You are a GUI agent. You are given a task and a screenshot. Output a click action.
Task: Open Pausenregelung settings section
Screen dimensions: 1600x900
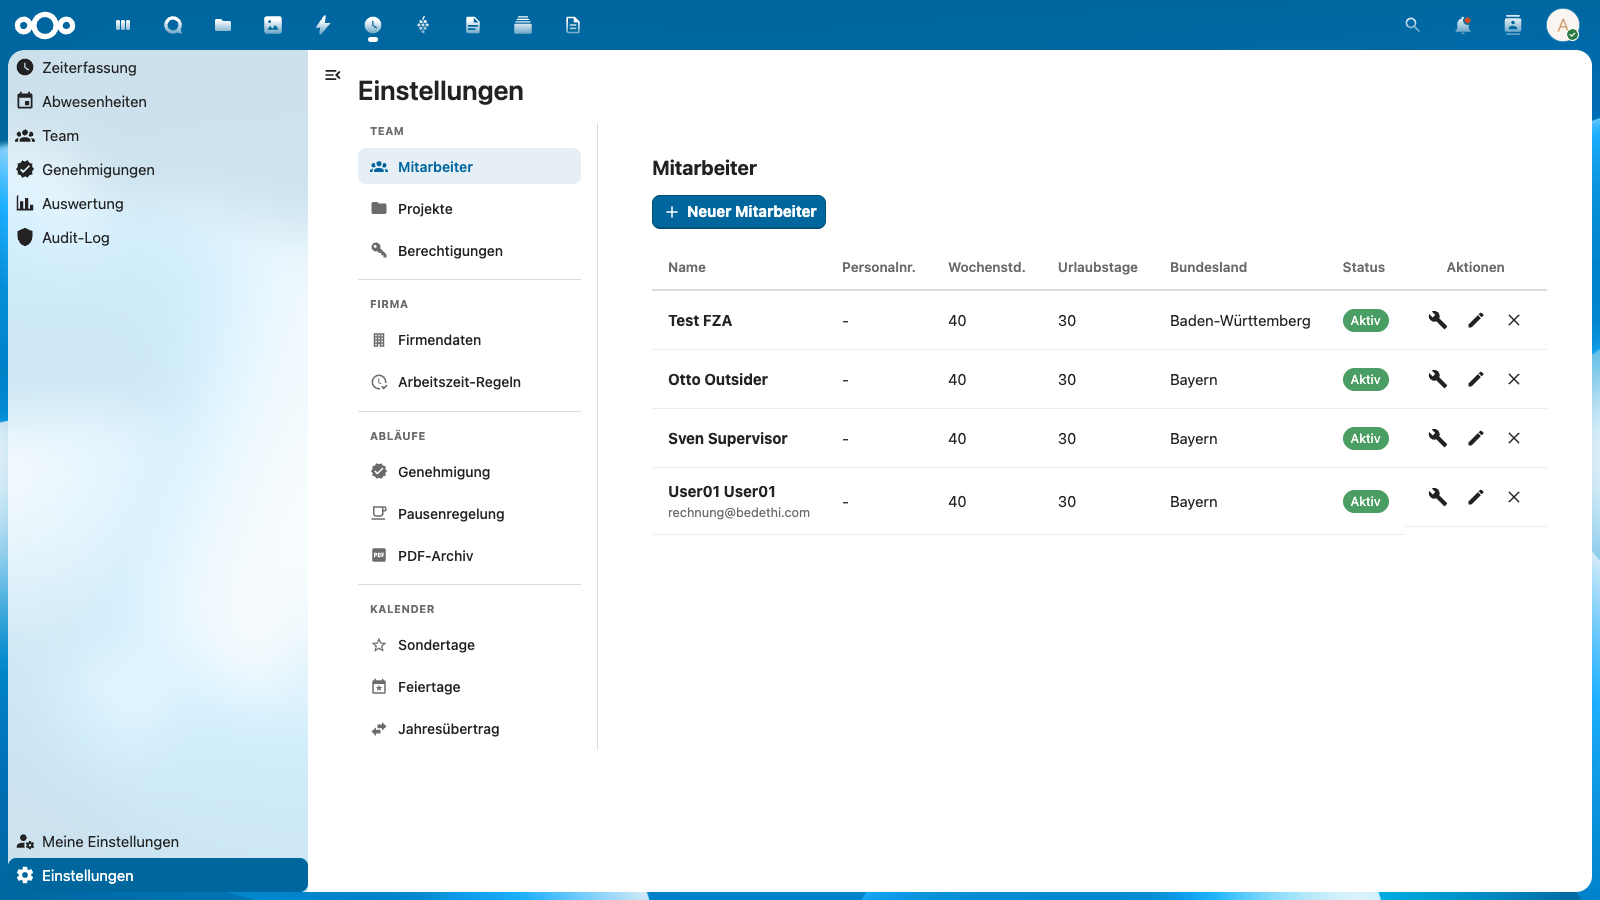[x=469, y=514]
